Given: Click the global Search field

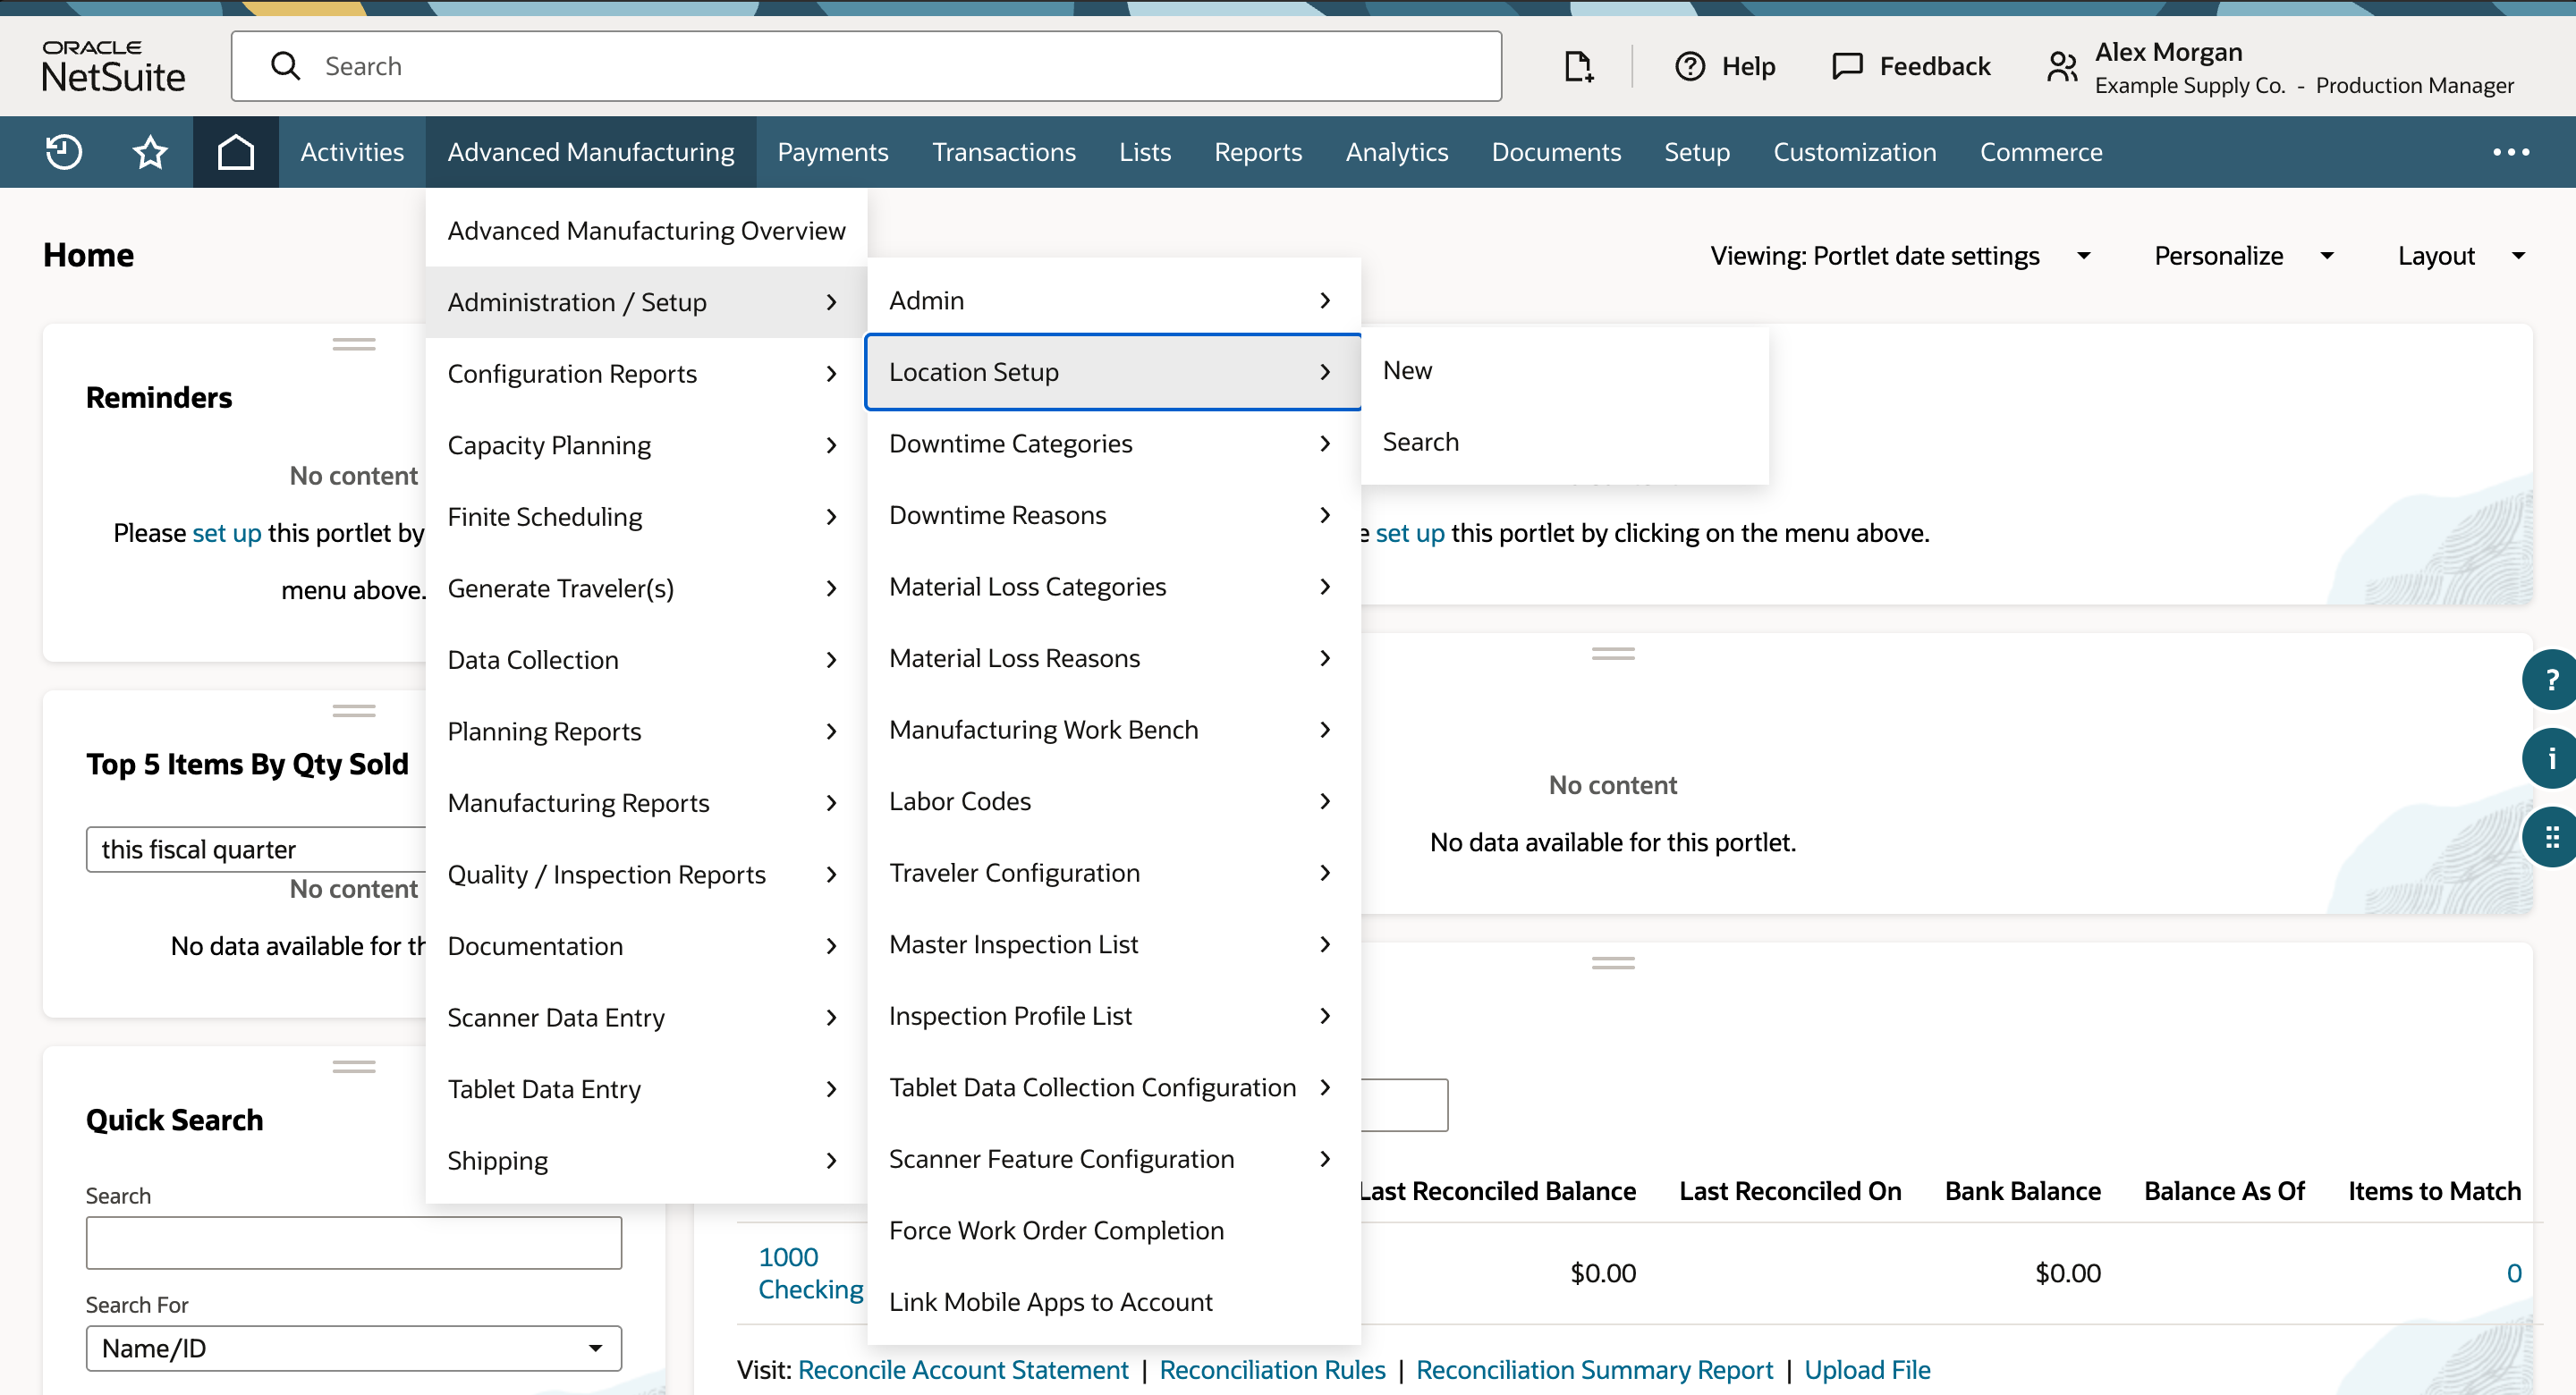Looking at the screenshot, I should point(866,66).
